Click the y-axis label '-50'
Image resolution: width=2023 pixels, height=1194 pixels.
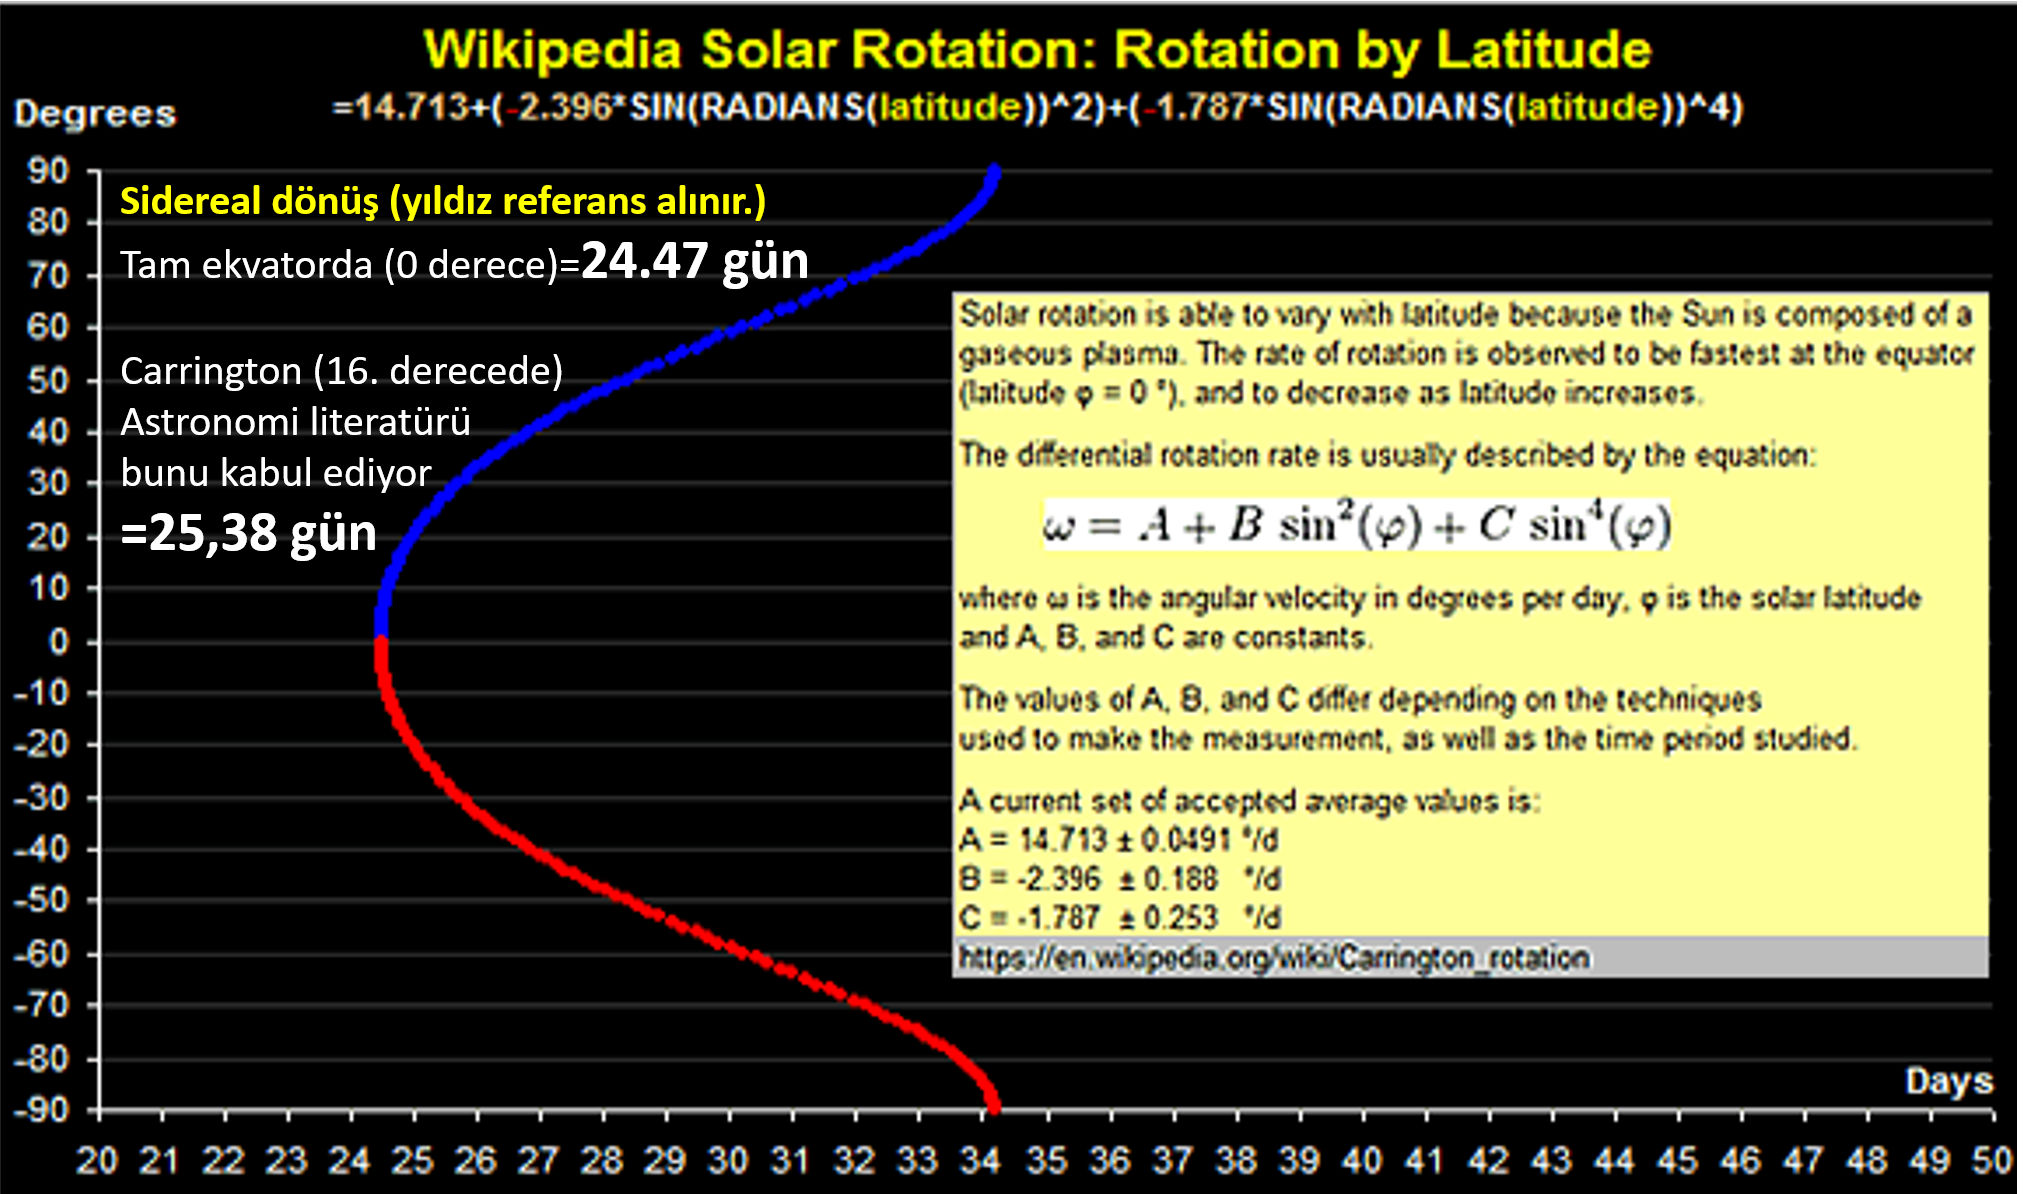pyautogui.click(x=42, y=900)
